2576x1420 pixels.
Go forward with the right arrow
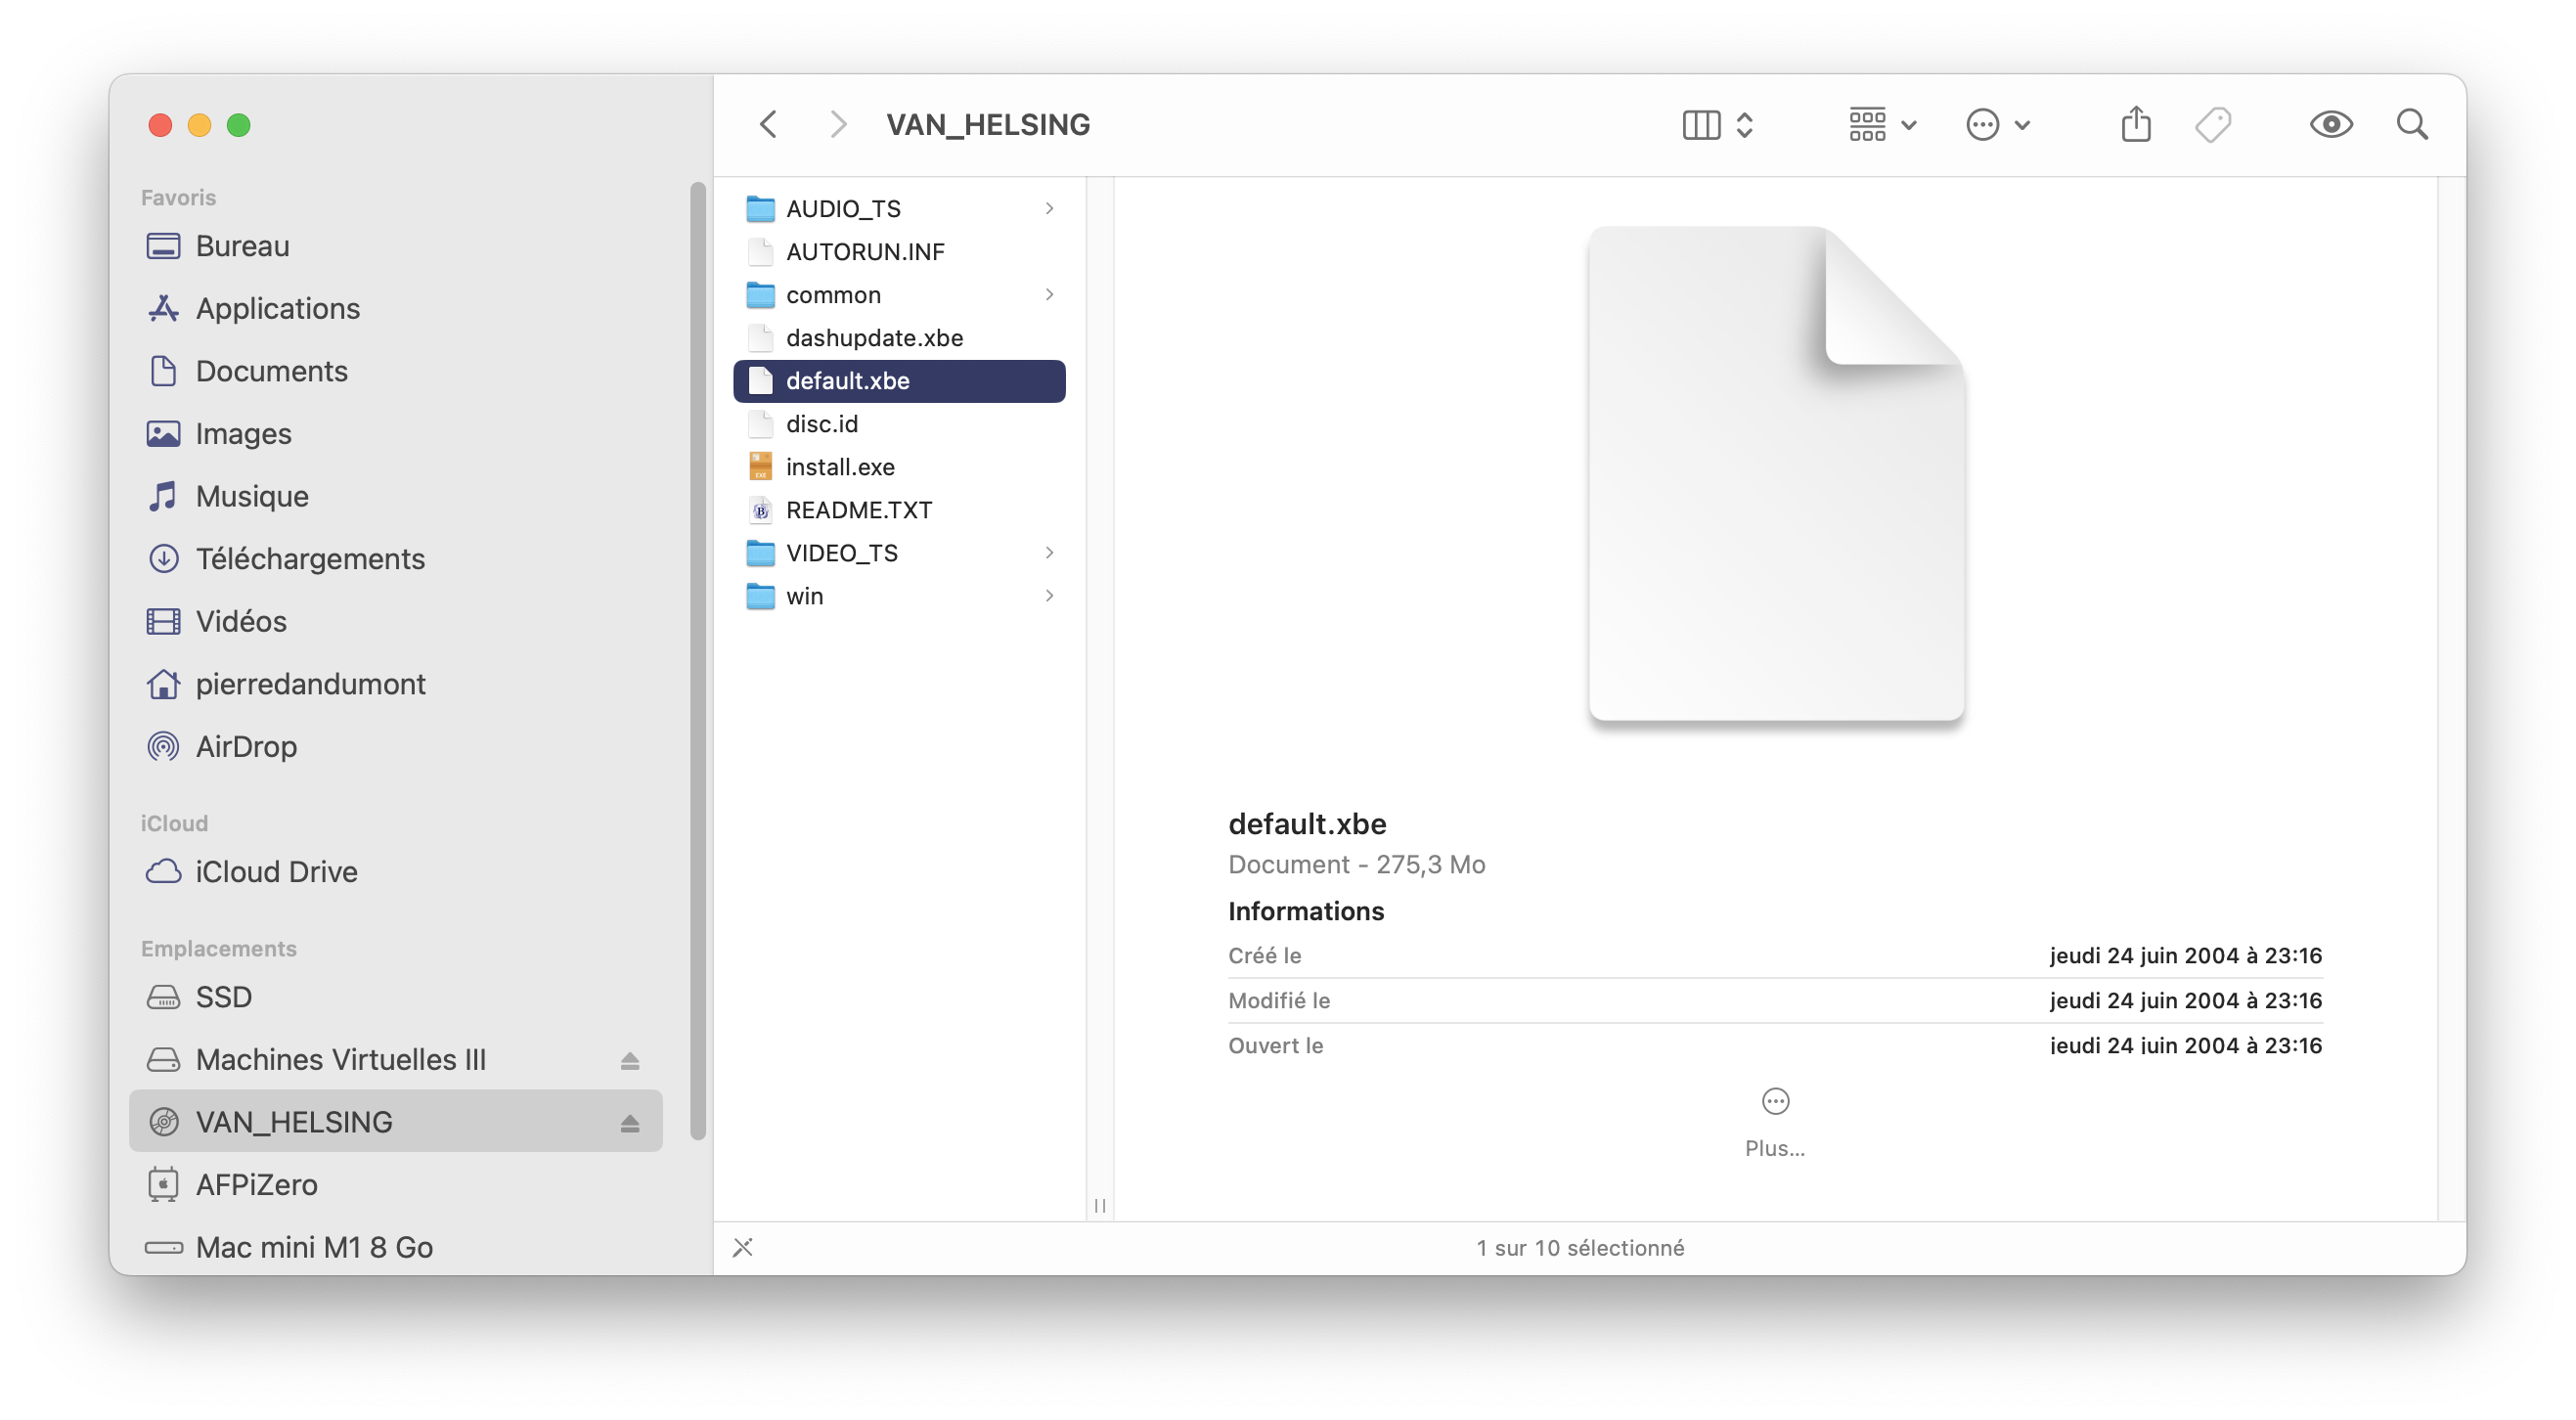pyautogui.click(x=838, y=125)
